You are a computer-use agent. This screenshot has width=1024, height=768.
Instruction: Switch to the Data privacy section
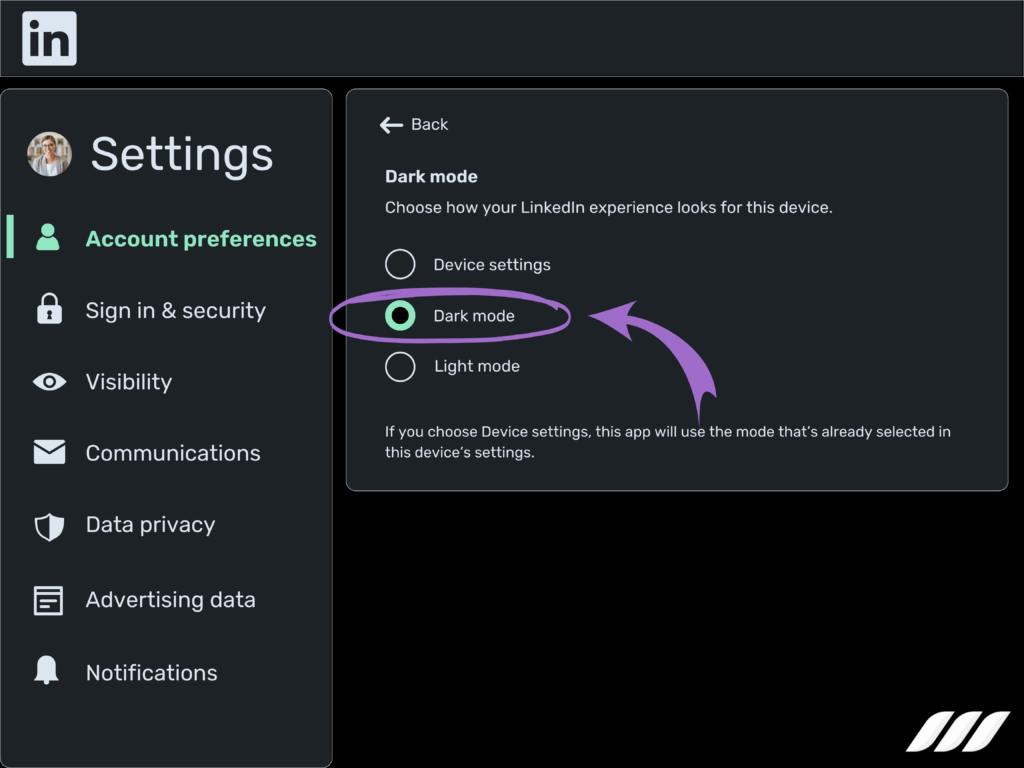pyautogui.click(x=150, y=524)
